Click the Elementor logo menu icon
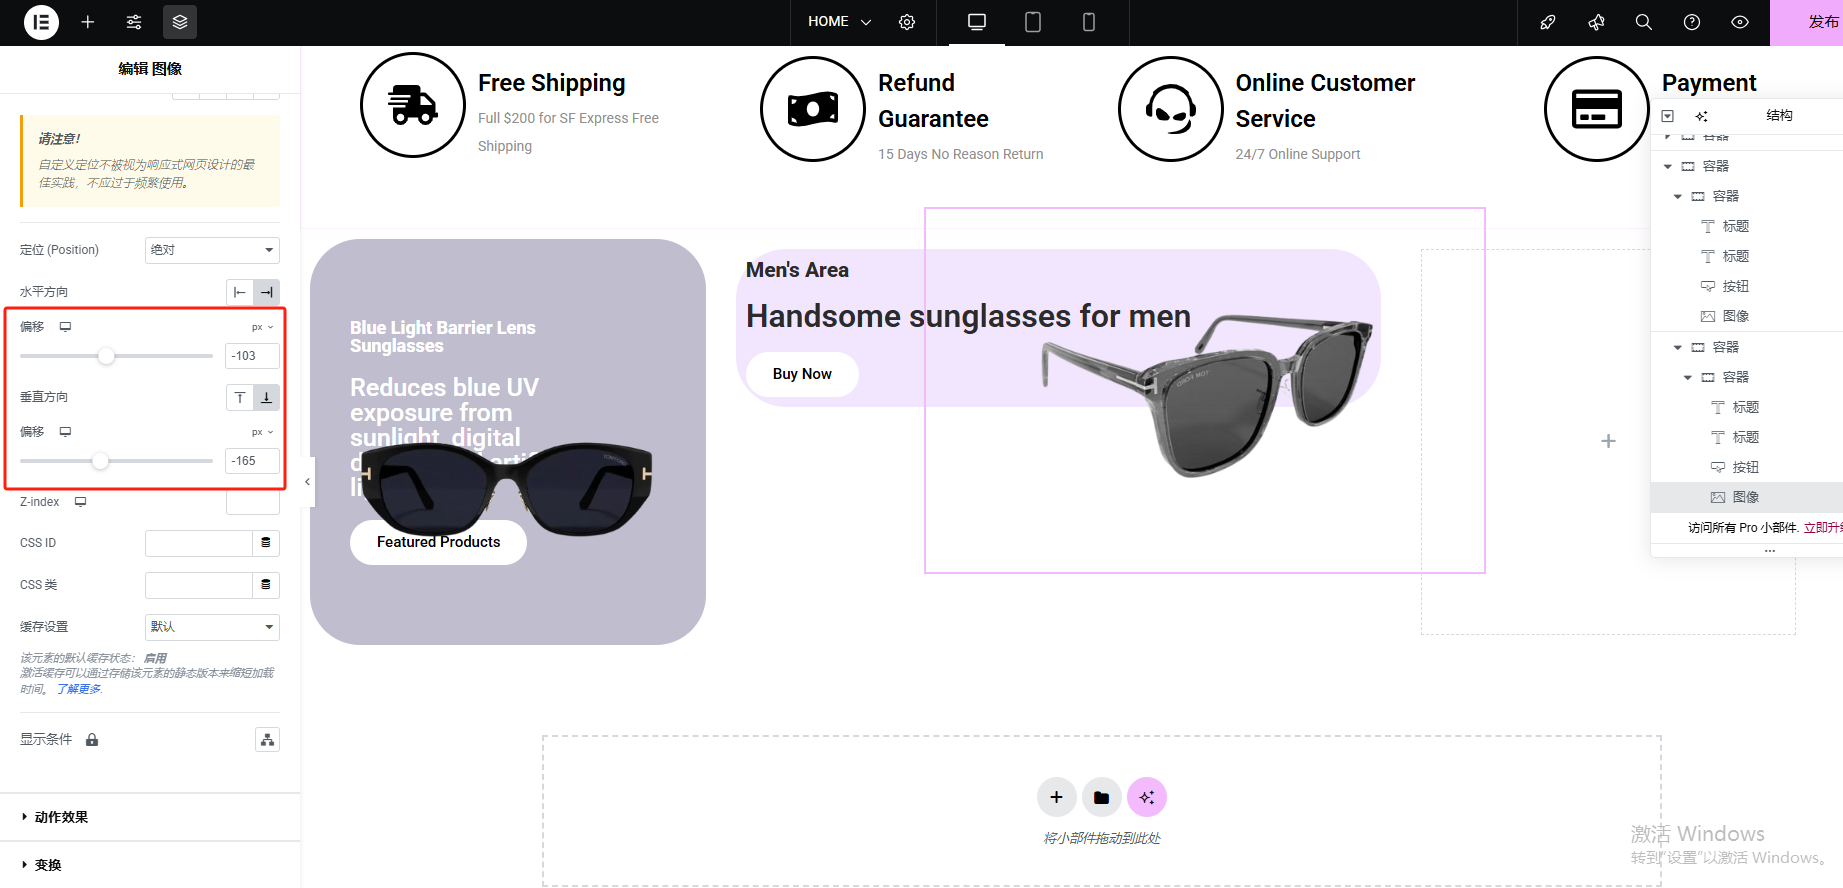The height and width of the screenshot is (888, 1843). tap(41, 22)
